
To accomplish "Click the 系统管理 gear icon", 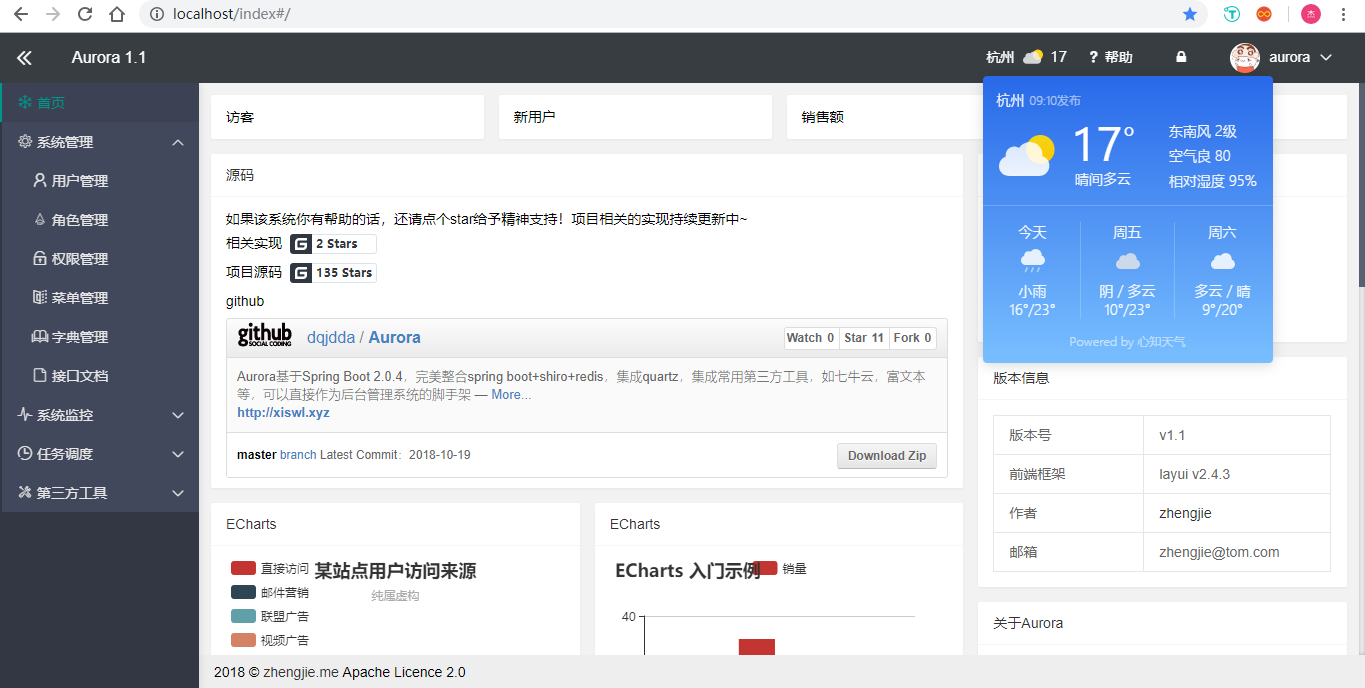I will [x=25, y=142].
